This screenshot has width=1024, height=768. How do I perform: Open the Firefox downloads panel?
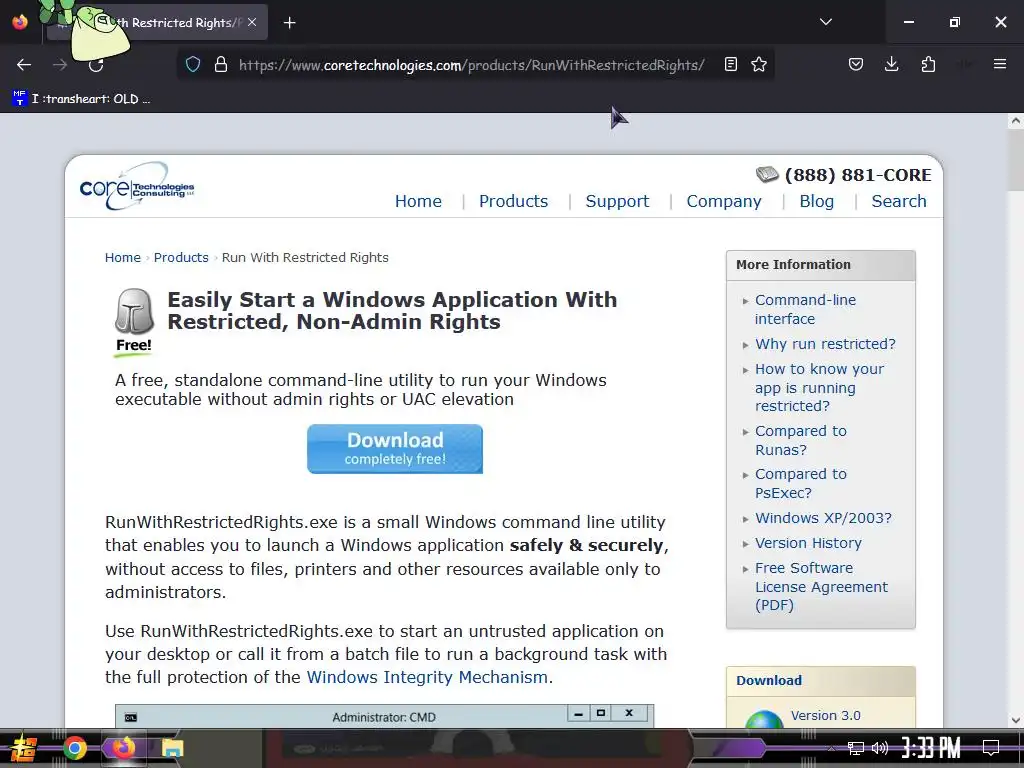[891, 64]
